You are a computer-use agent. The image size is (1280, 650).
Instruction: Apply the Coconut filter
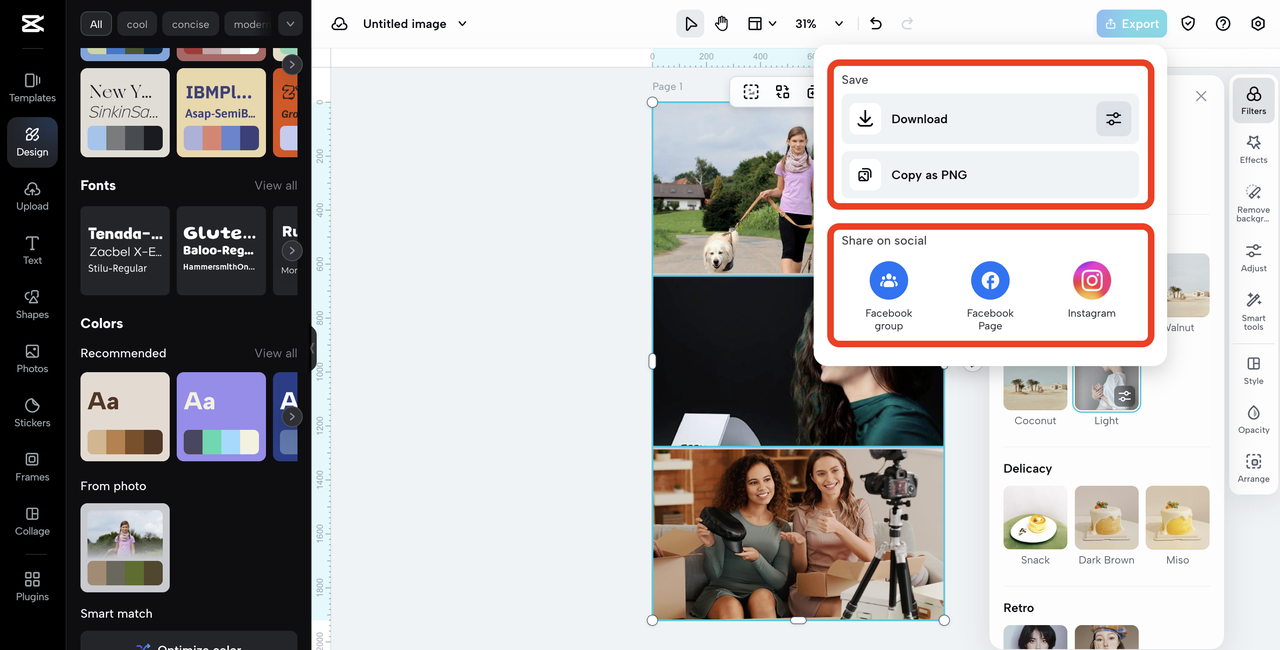coord(1035,390)
